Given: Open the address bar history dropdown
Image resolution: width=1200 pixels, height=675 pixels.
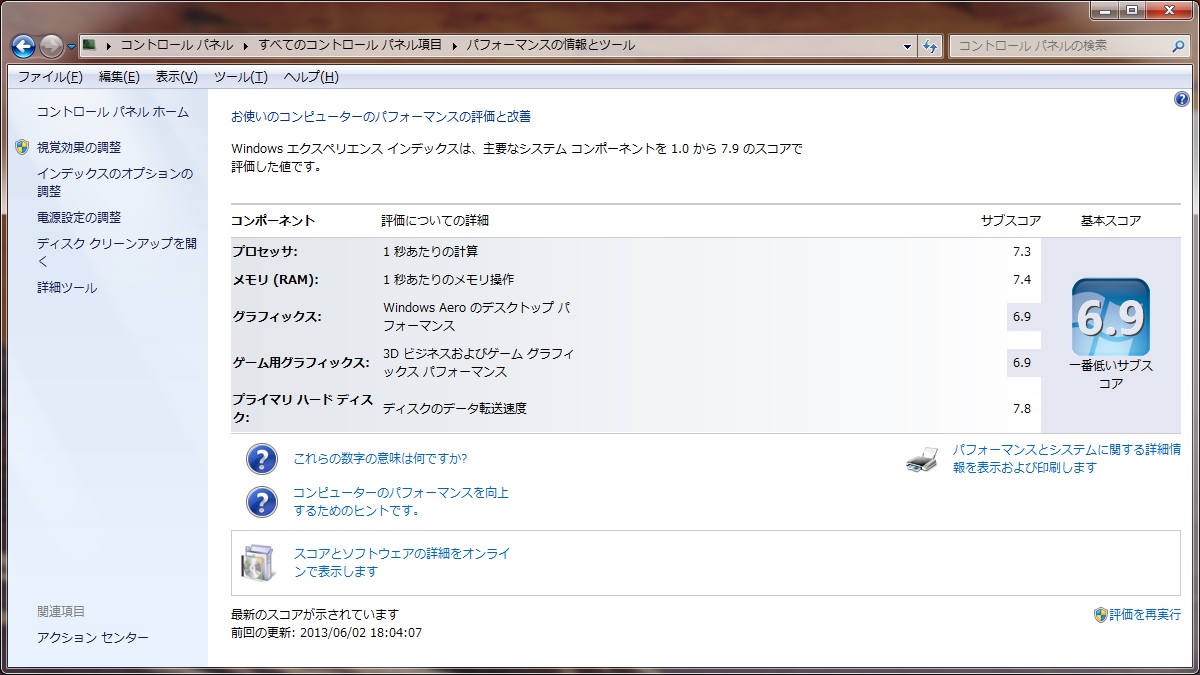Looking at the screenshot, I should tap(907, 46).
